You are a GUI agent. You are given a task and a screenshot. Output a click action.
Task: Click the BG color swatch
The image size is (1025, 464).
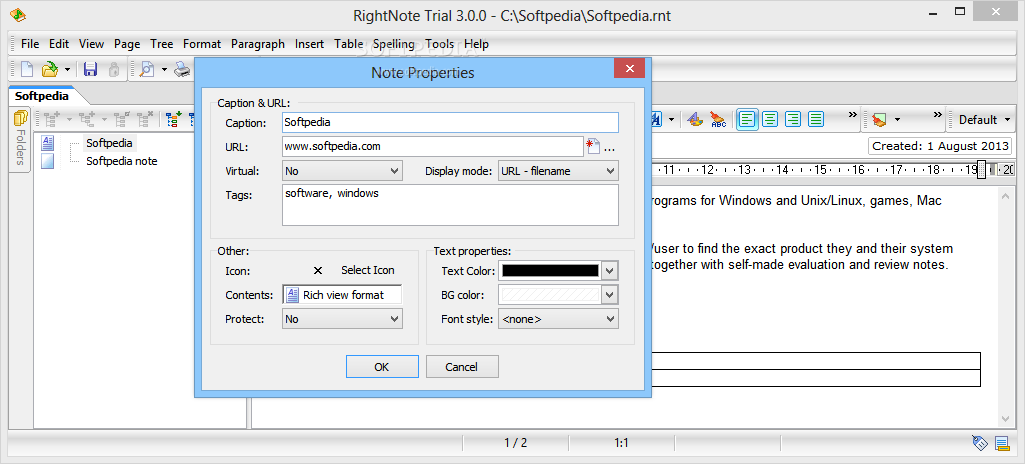click(x=550, y=295)
